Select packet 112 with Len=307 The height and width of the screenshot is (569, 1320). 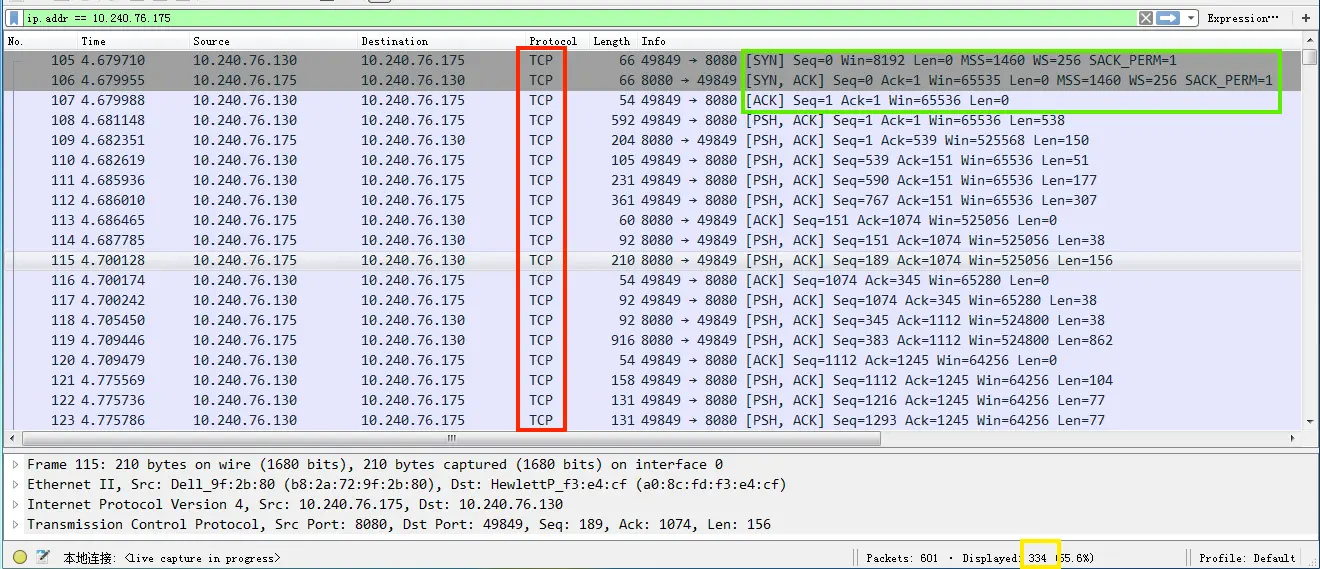(653, 200)
